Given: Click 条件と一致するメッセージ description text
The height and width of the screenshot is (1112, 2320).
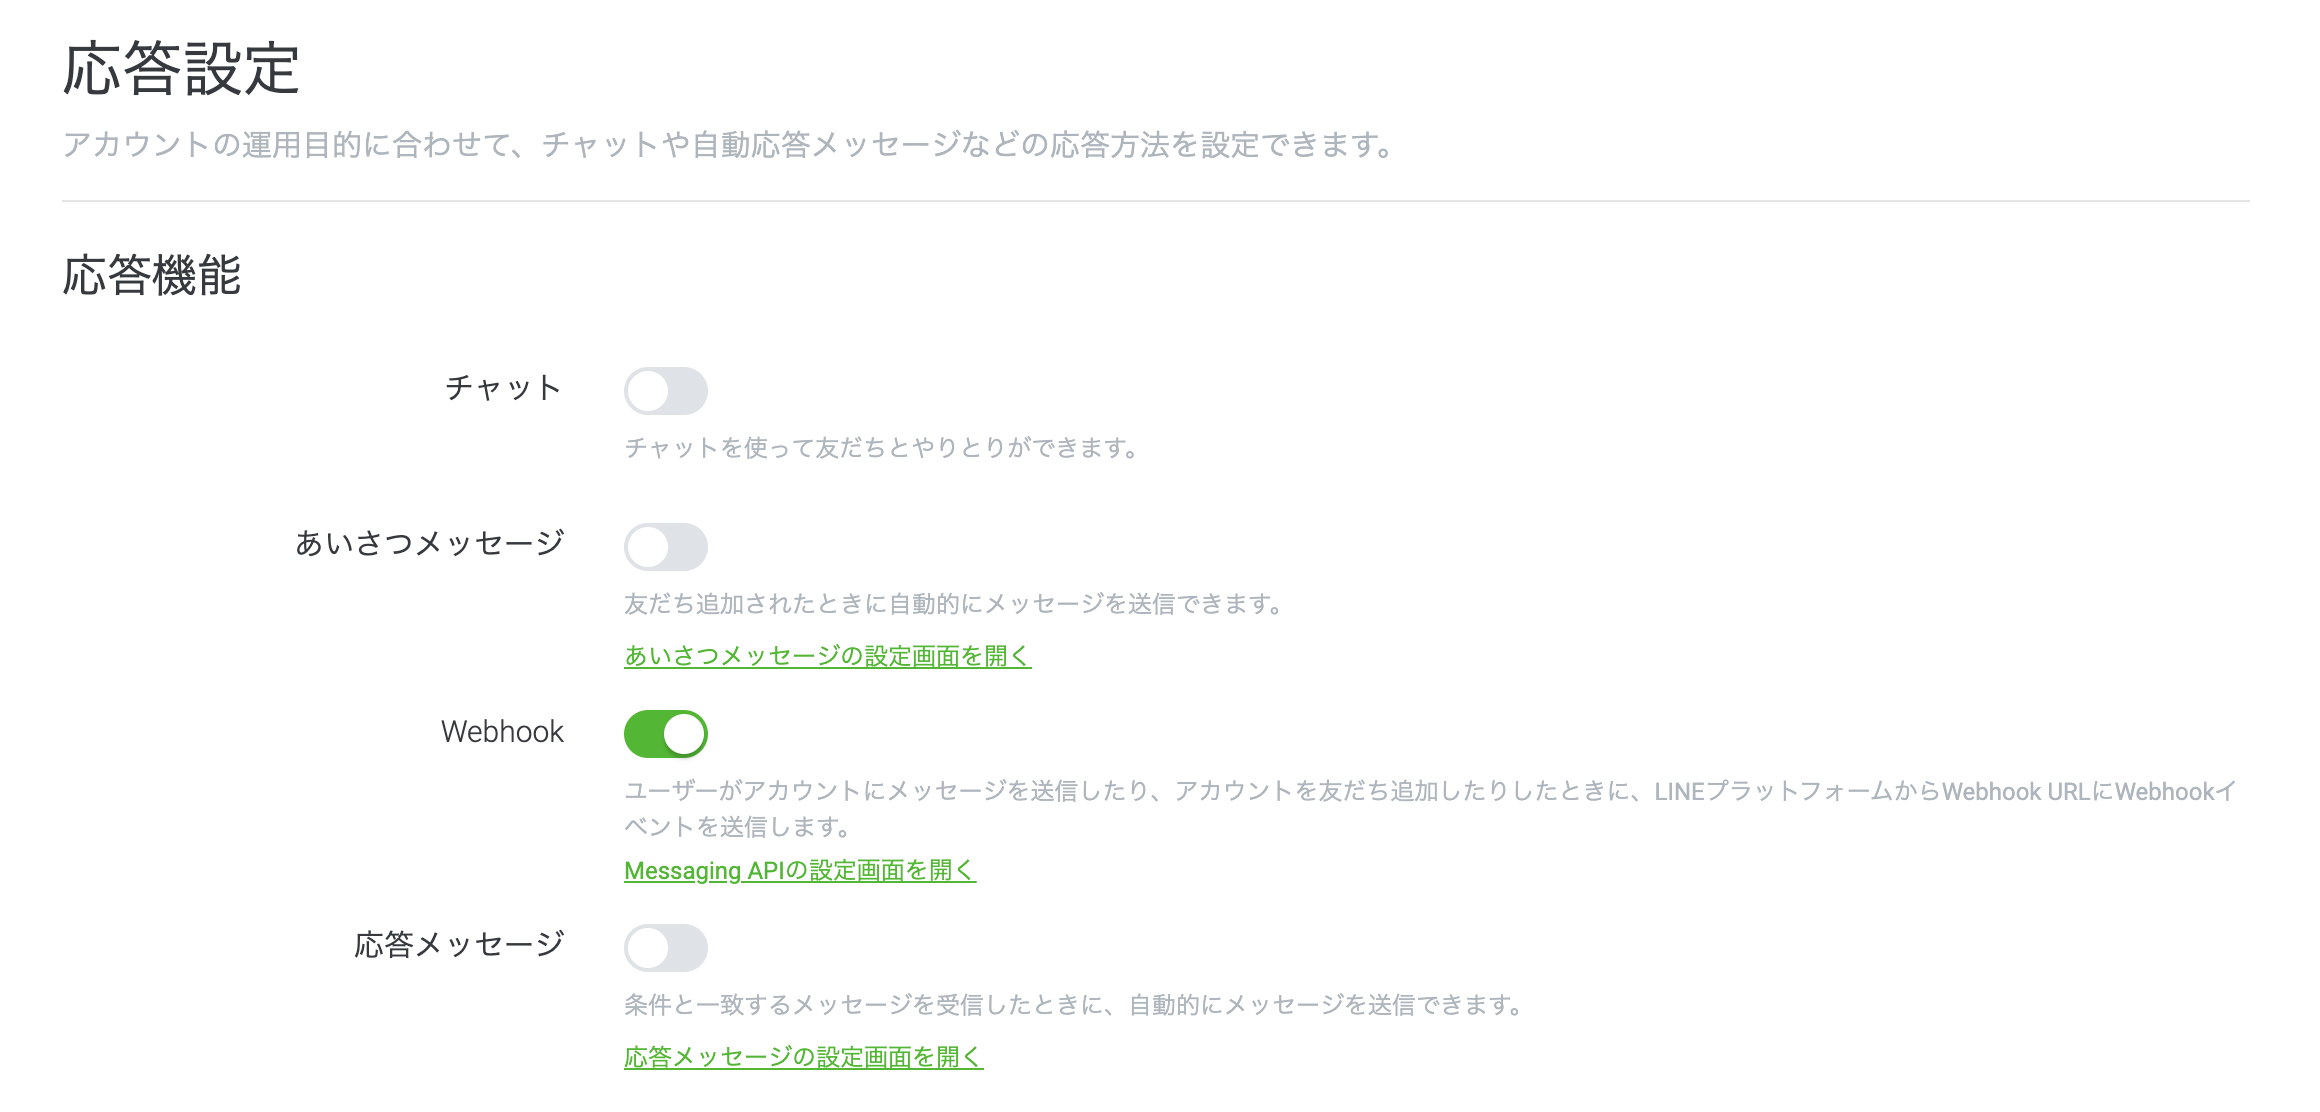Looking at the screenshot, I should (x=1074, y=1005).
